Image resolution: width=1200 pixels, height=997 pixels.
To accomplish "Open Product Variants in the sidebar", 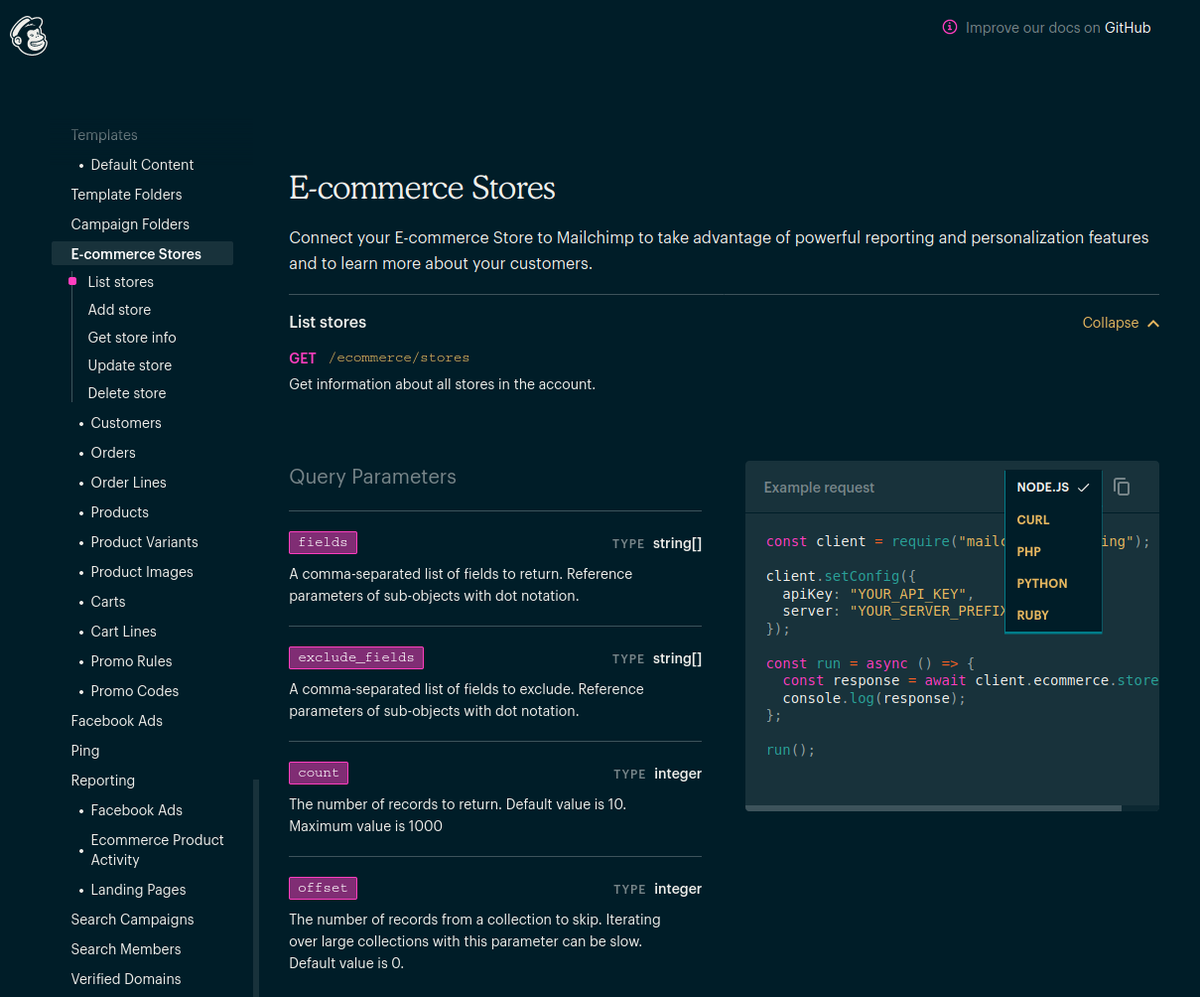I will (144, 542).
